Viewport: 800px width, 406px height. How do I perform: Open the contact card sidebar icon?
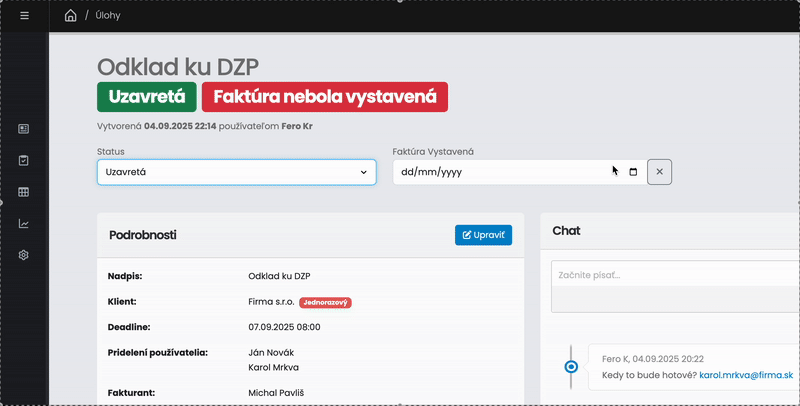[x=24, y=129]
